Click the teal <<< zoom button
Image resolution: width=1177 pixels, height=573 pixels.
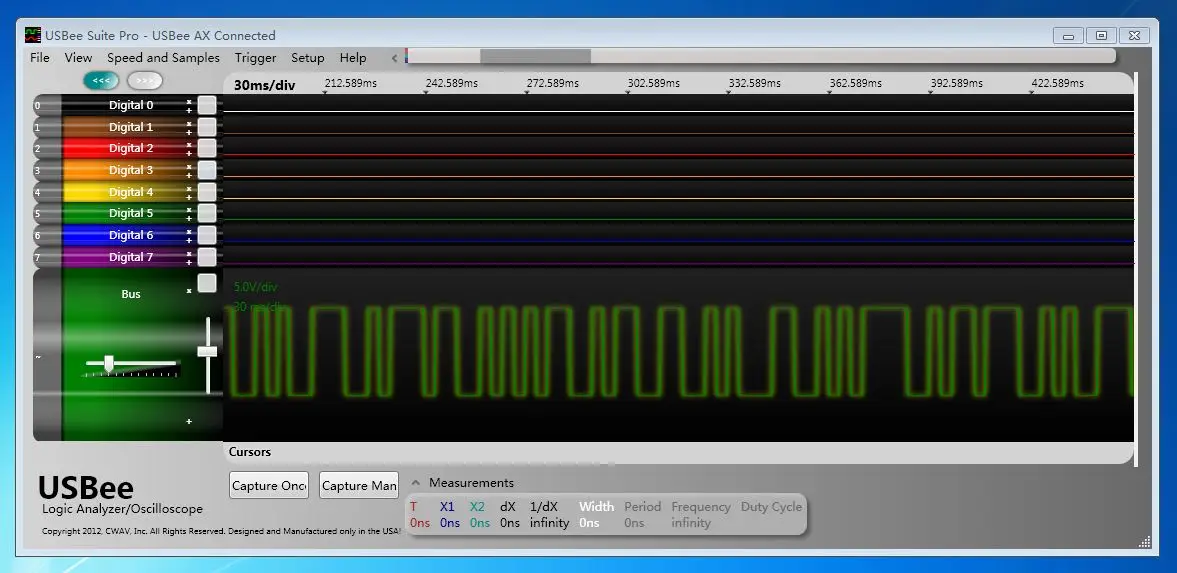coord(101,80)
